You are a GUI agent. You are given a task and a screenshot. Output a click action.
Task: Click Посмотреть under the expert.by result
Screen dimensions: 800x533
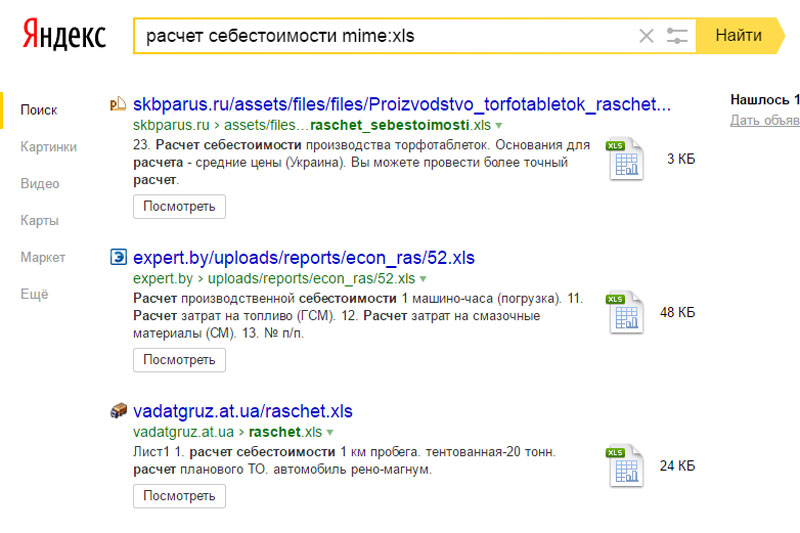click(179, 360)
